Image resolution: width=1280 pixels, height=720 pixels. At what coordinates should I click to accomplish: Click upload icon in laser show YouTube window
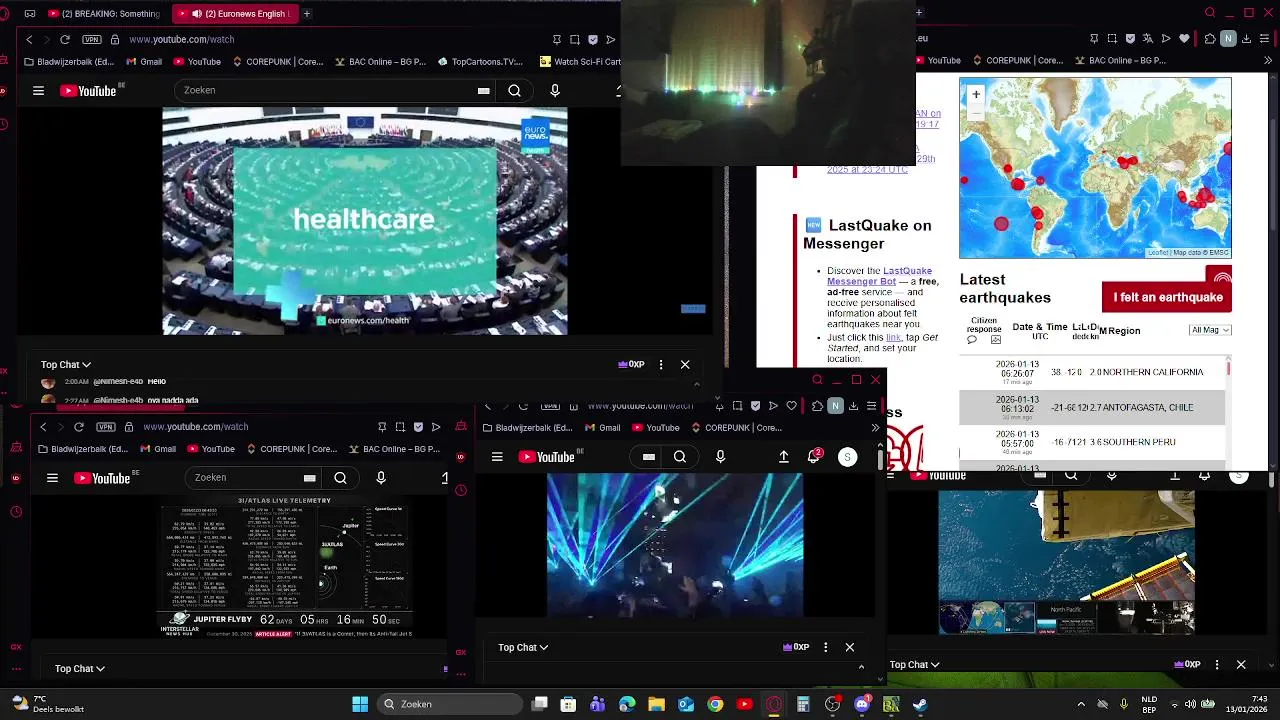click(784, 457)
